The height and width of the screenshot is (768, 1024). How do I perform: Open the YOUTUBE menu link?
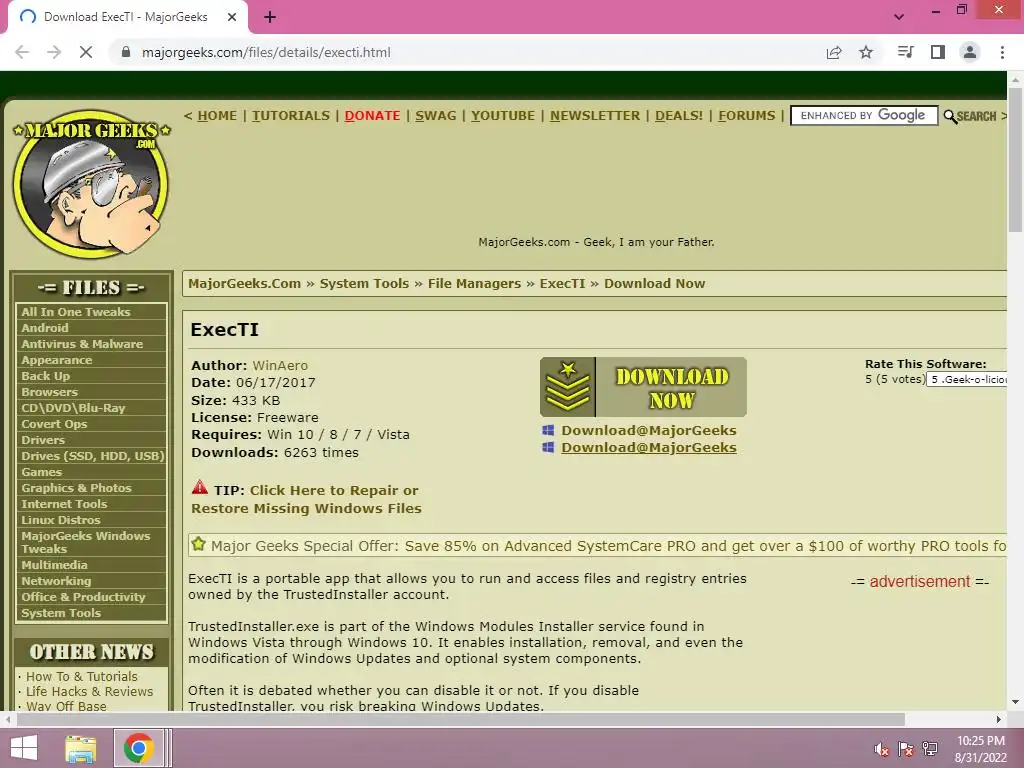503,116
